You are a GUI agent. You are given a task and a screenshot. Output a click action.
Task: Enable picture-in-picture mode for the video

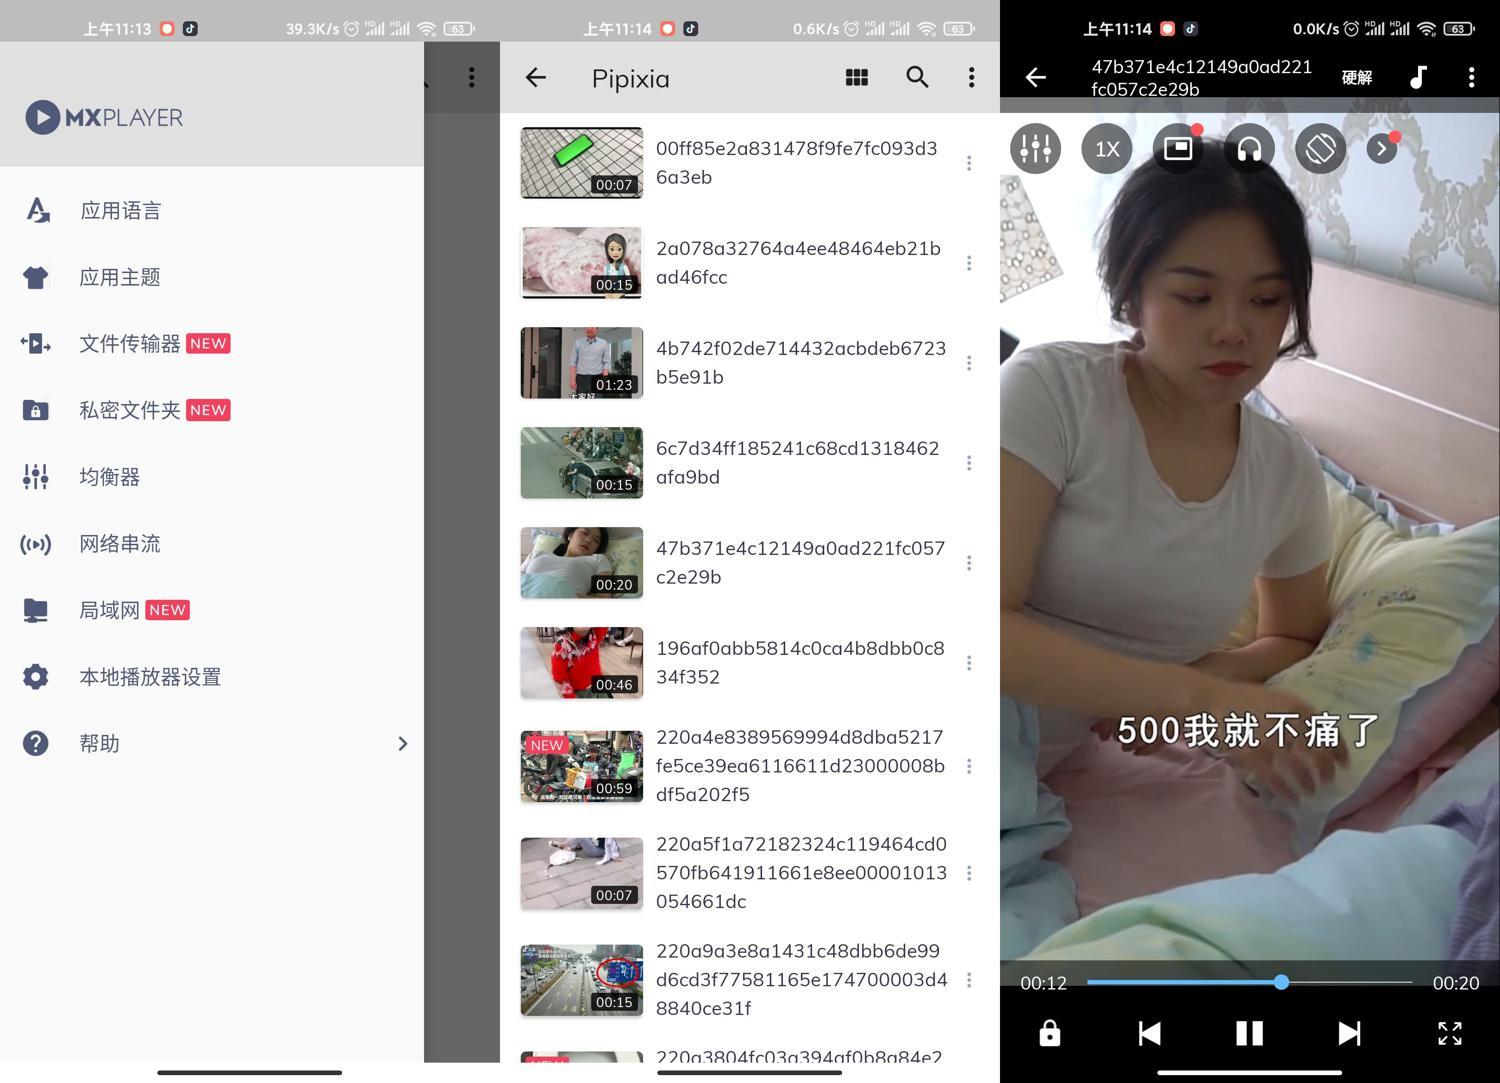click(x=1177, y=148)
